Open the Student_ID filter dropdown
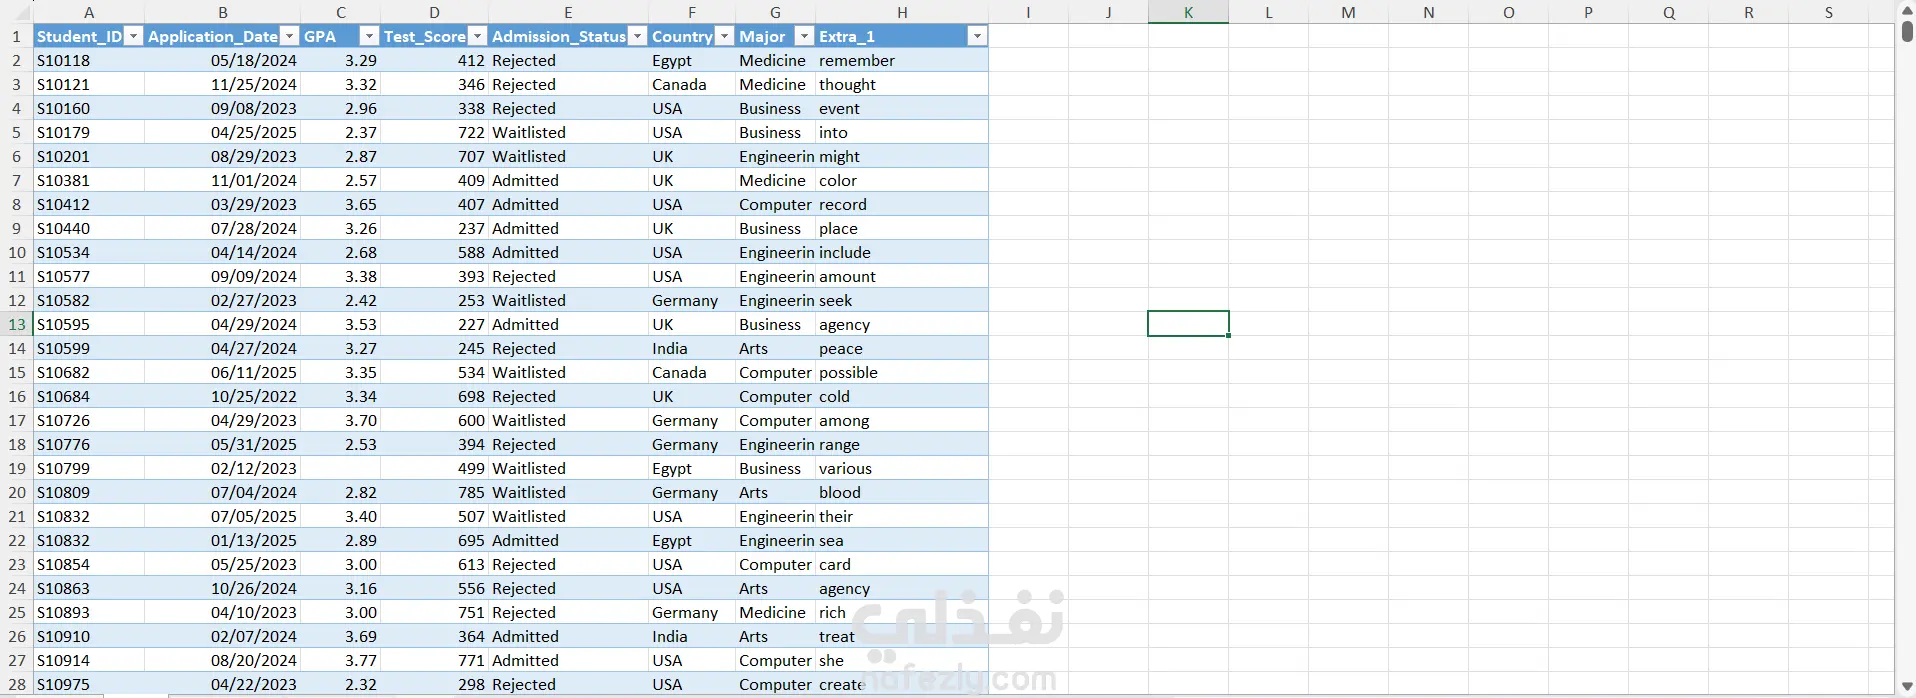 pos(133,36)
